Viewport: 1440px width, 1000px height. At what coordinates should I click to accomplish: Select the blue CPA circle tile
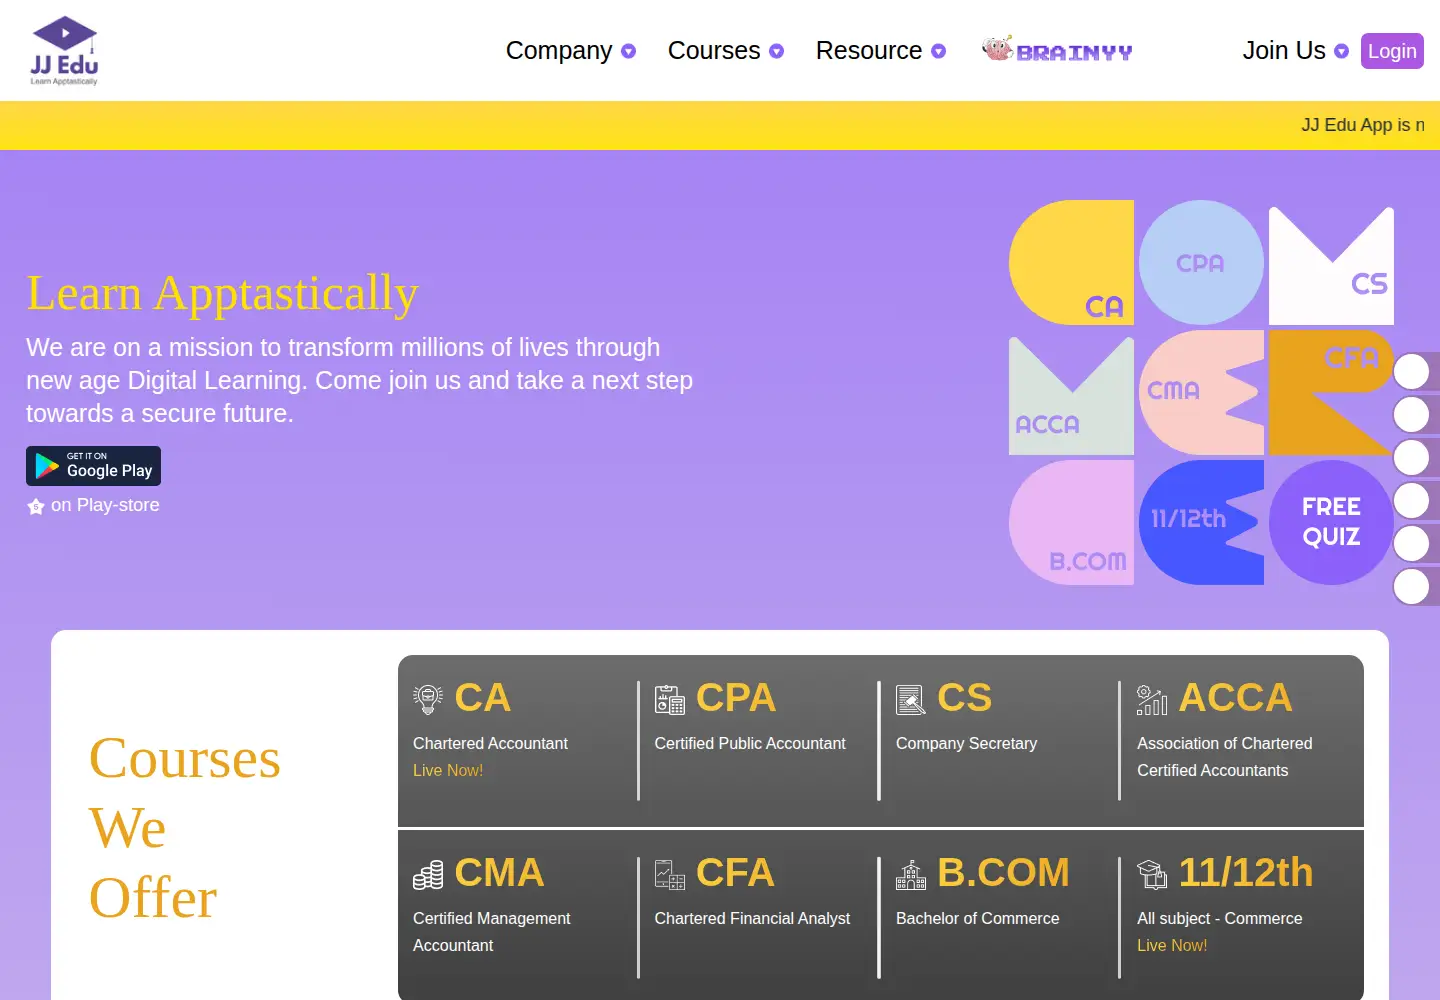tap(1201, 262)
